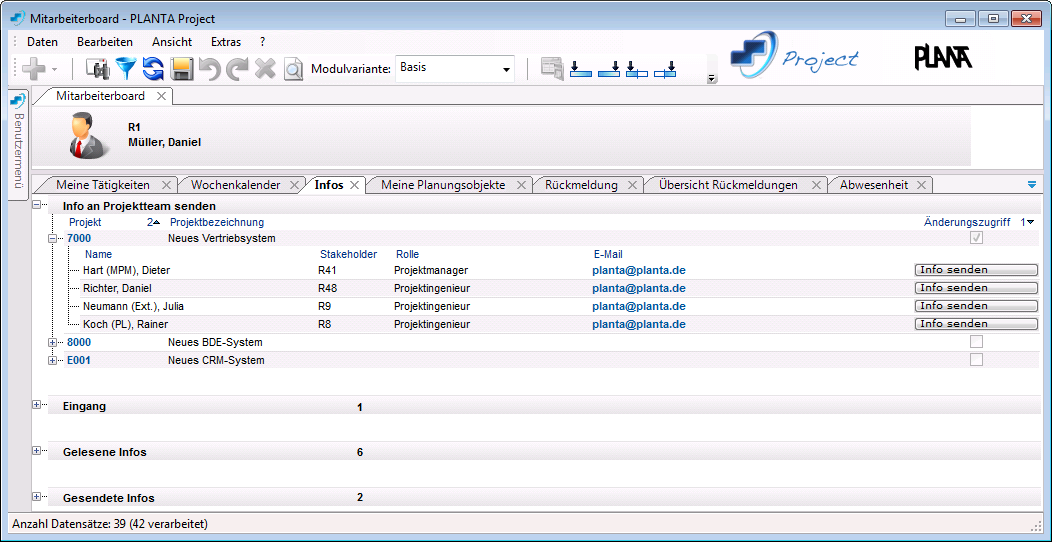Click the print preview magnifier icon
Viewport: 1052px width, 542px height.
pos(293,68)
